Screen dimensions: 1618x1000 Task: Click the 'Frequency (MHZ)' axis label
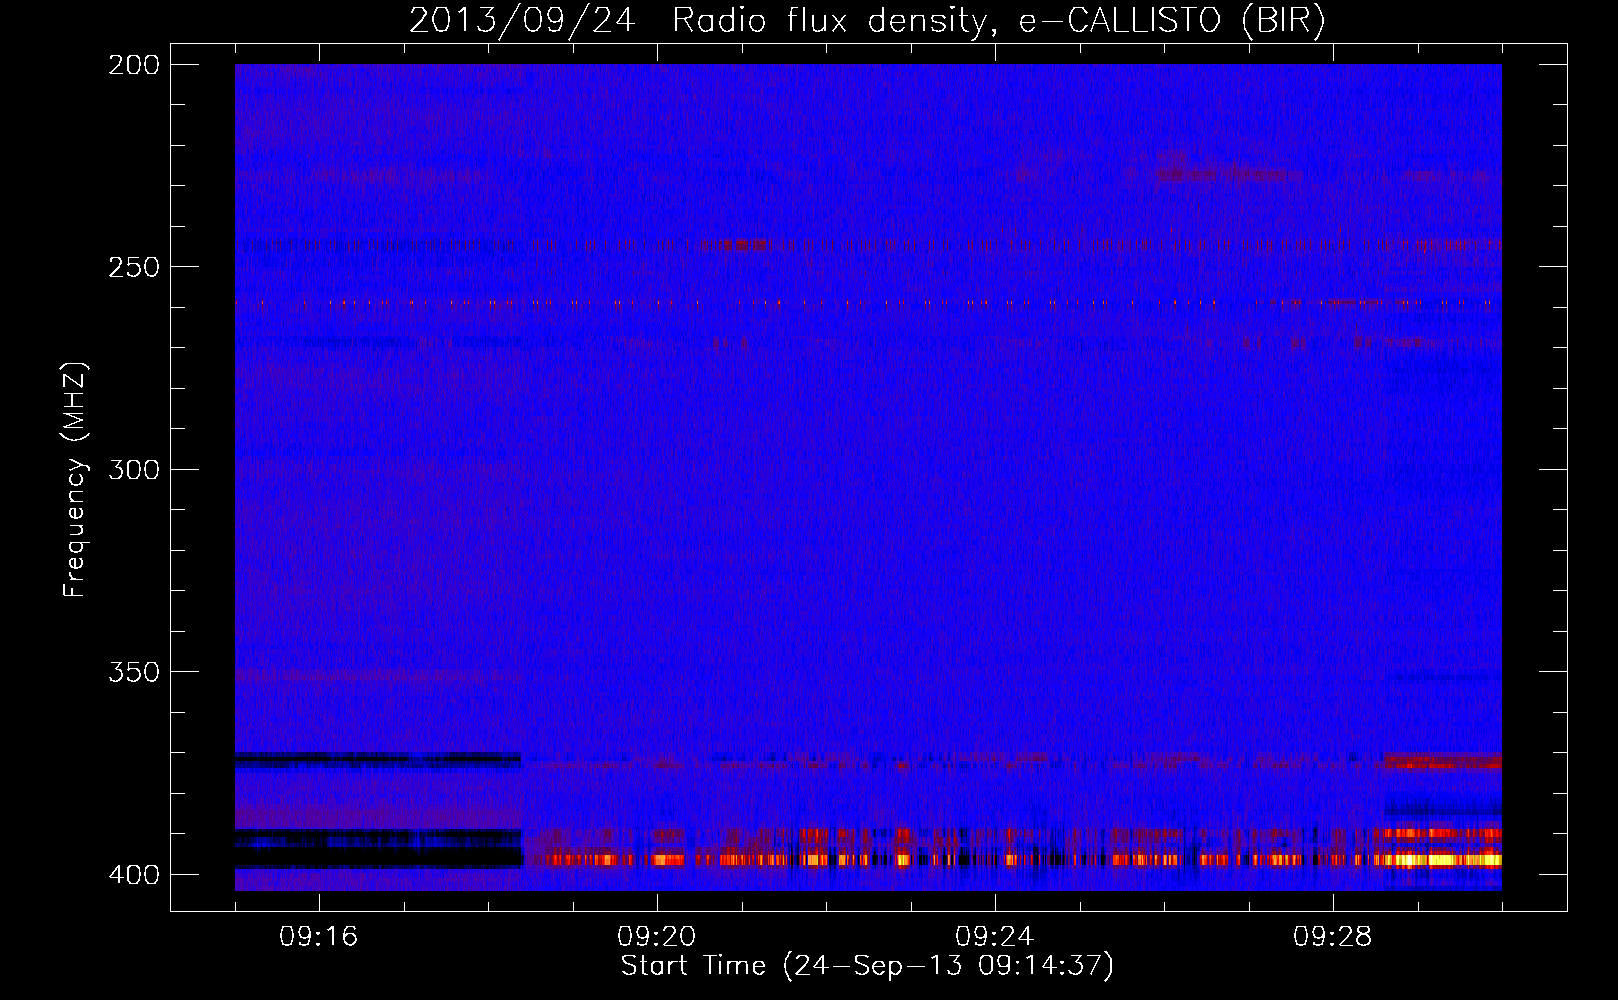click(x=75, y=480)
